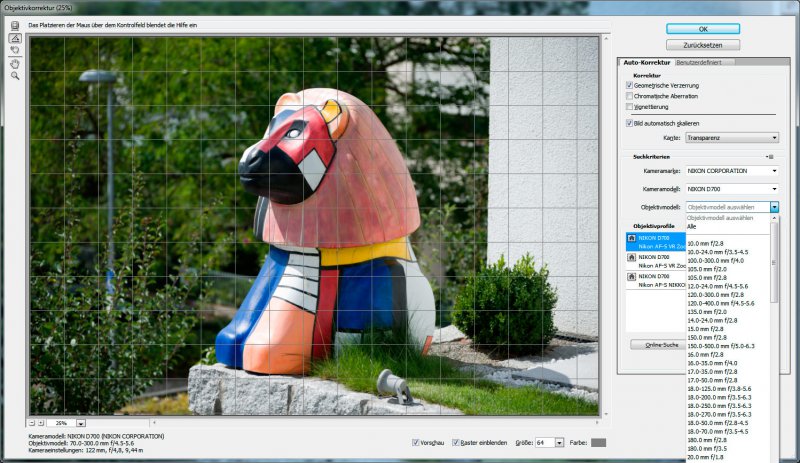This screenshot has height=463, width=800.
Task: Click profile icon of Nikon AF-S NIKKOR entry
Action: point(631,277)
